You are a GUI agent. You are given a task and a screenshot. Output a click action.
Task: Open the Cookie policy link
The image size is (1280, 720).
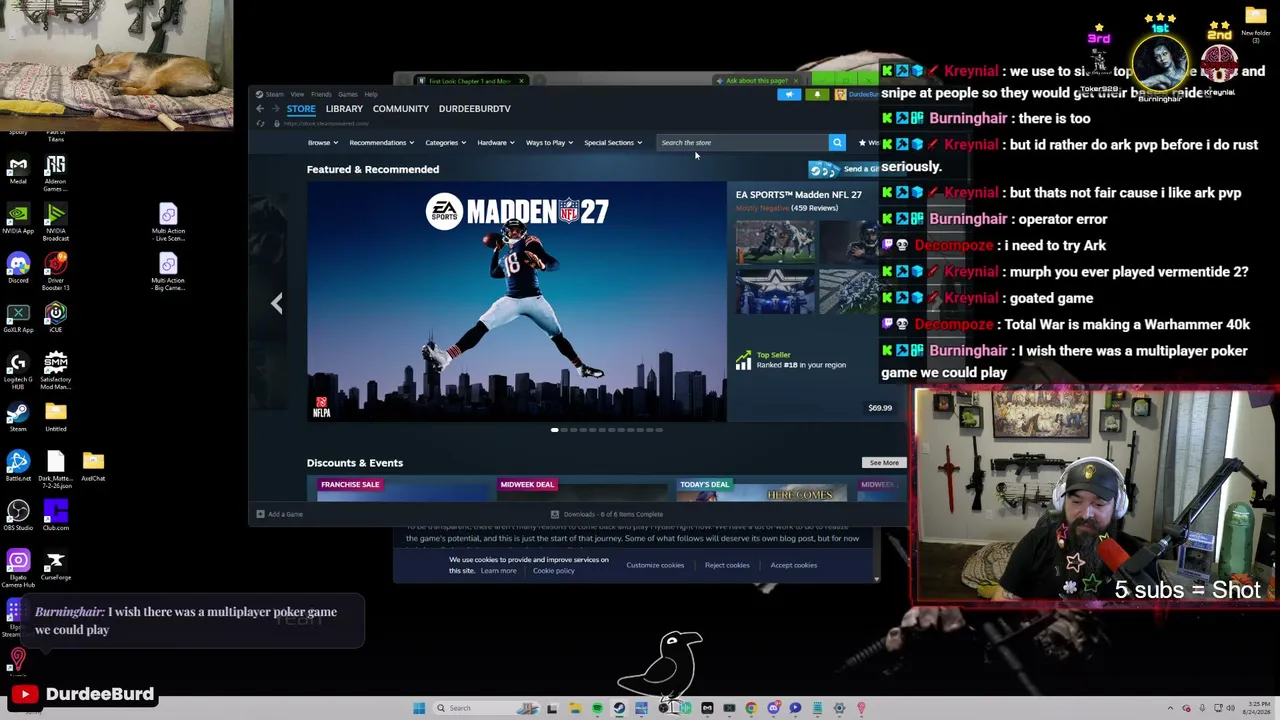pos(553,571)
